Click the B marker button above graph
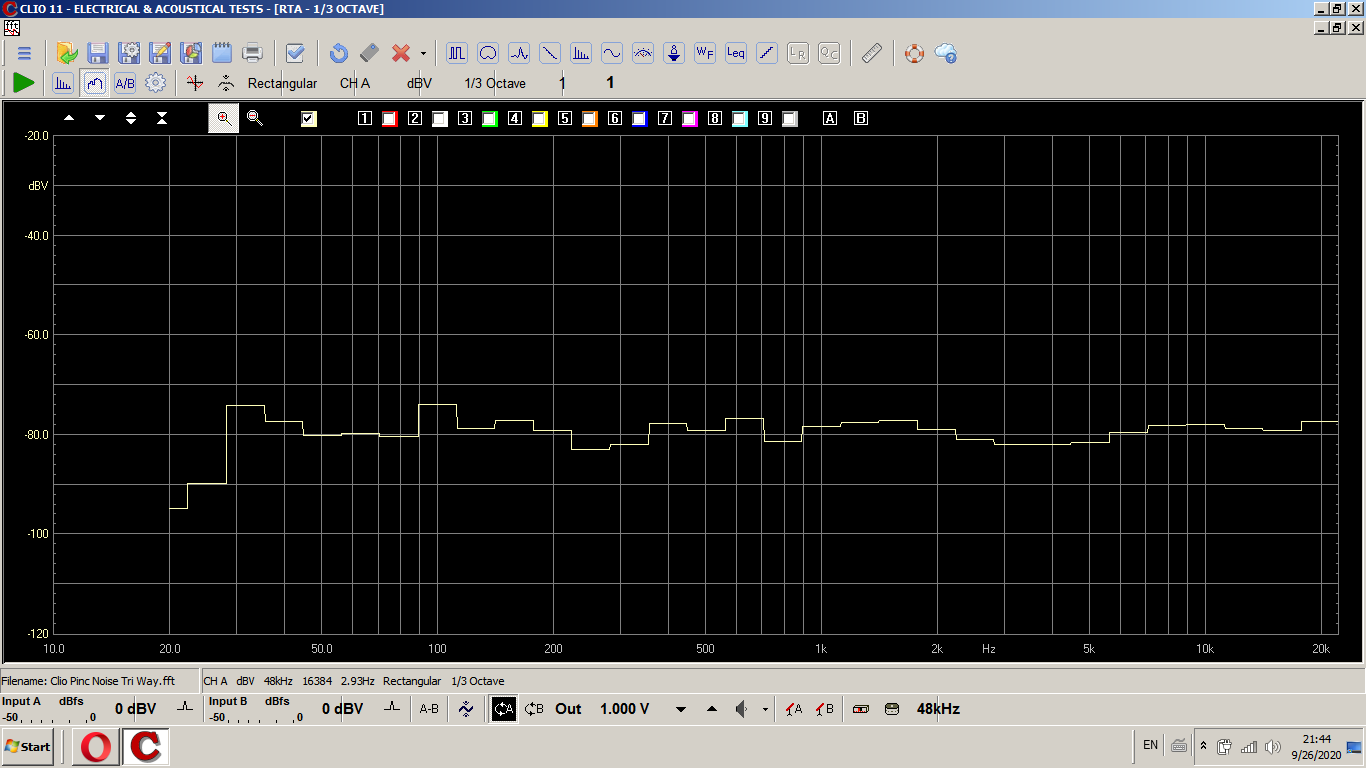Viewport: 1366px width, 768px height. (x=861, y=119)
